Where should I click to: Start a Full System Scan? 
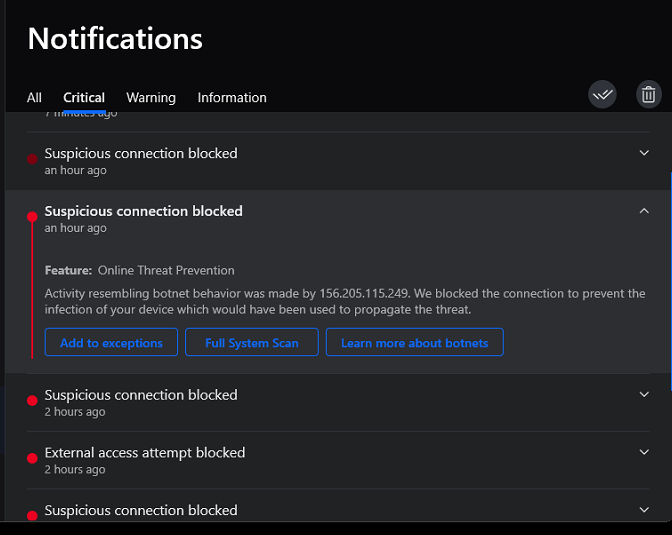[252, 342]
